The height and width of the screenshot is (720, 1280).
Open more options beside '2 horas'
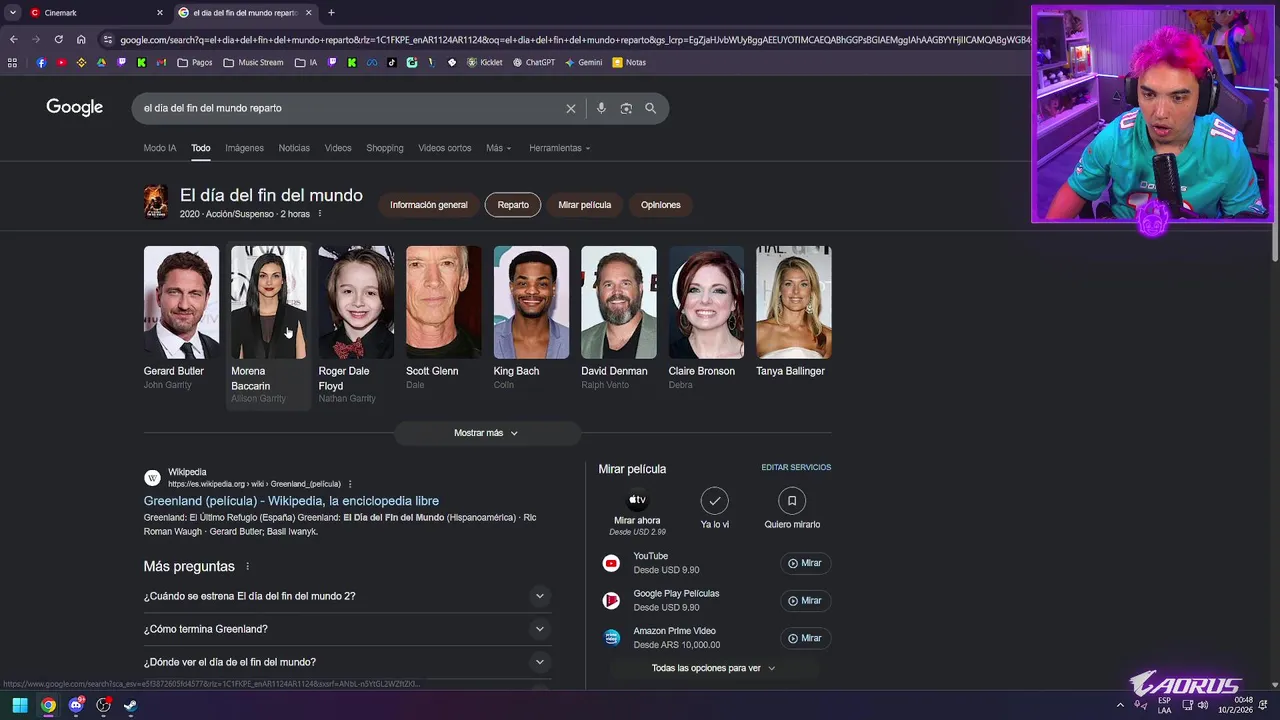click(320, 214)
